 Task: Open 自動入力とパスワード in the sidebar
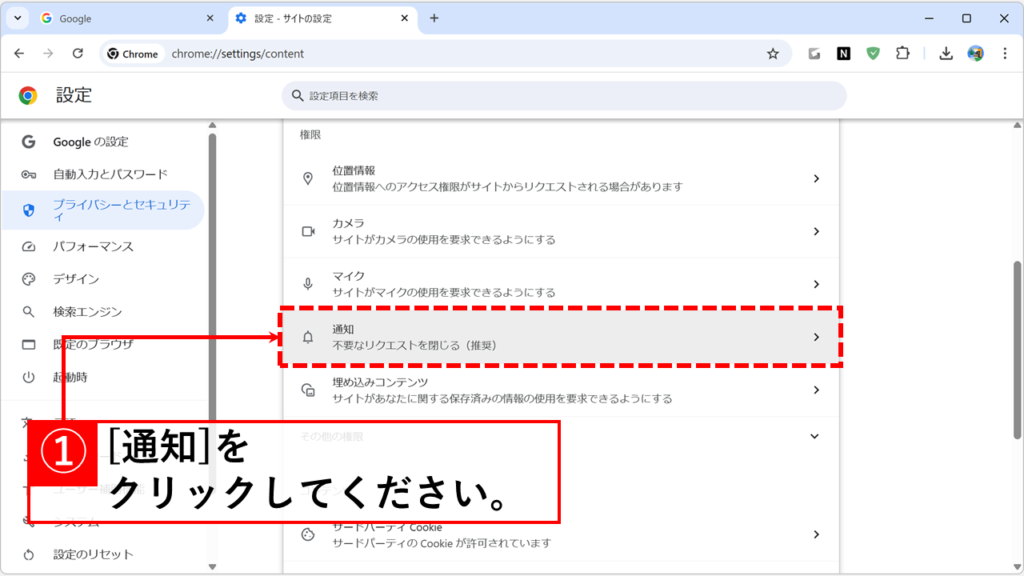point(103,174)
